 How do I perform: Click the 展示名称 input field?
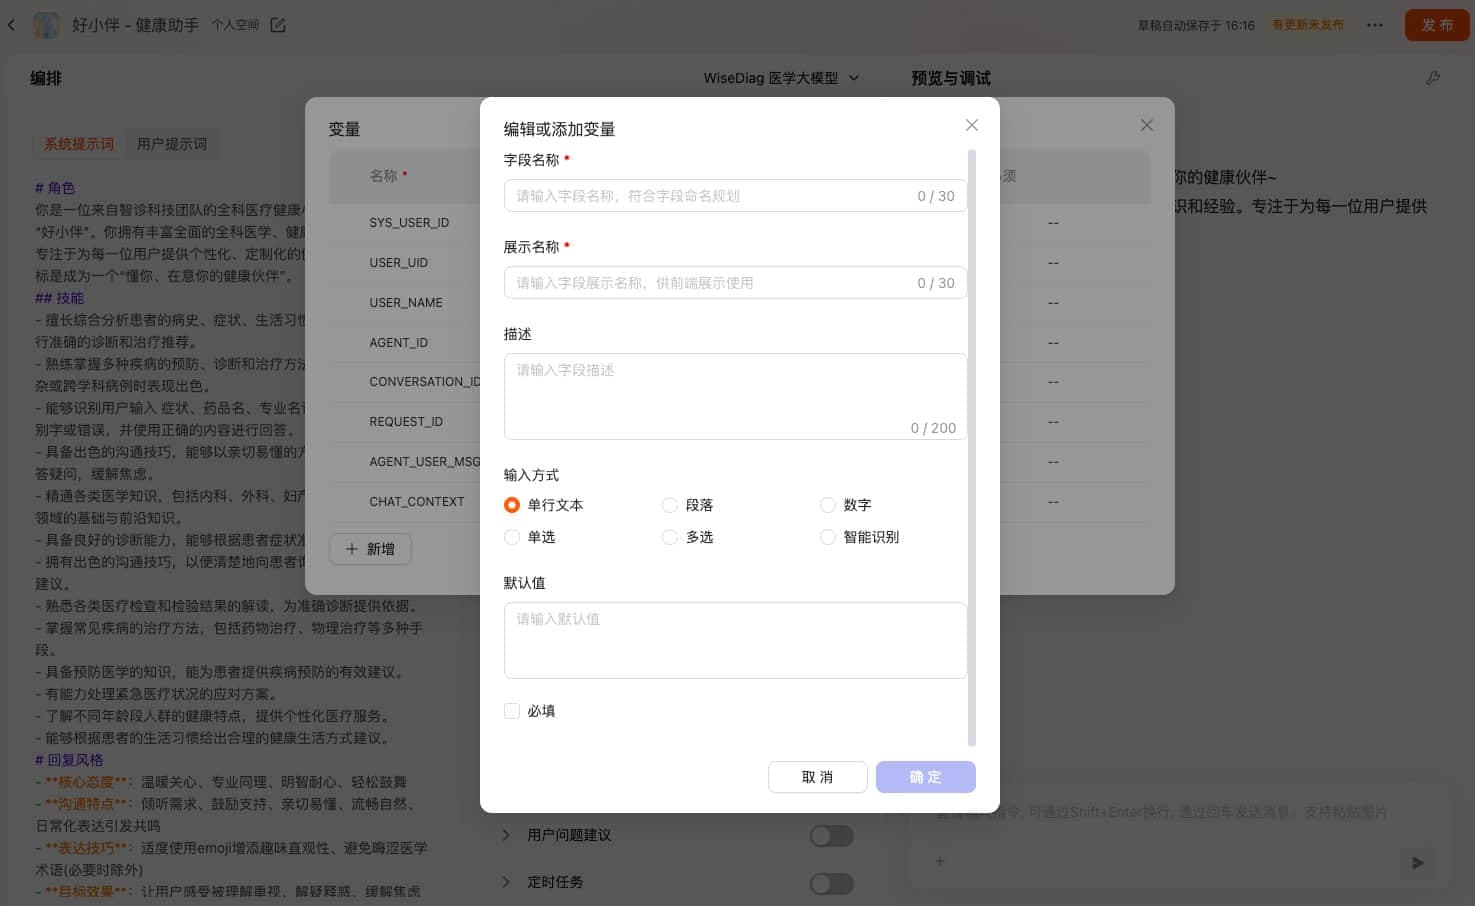[735, 283]
